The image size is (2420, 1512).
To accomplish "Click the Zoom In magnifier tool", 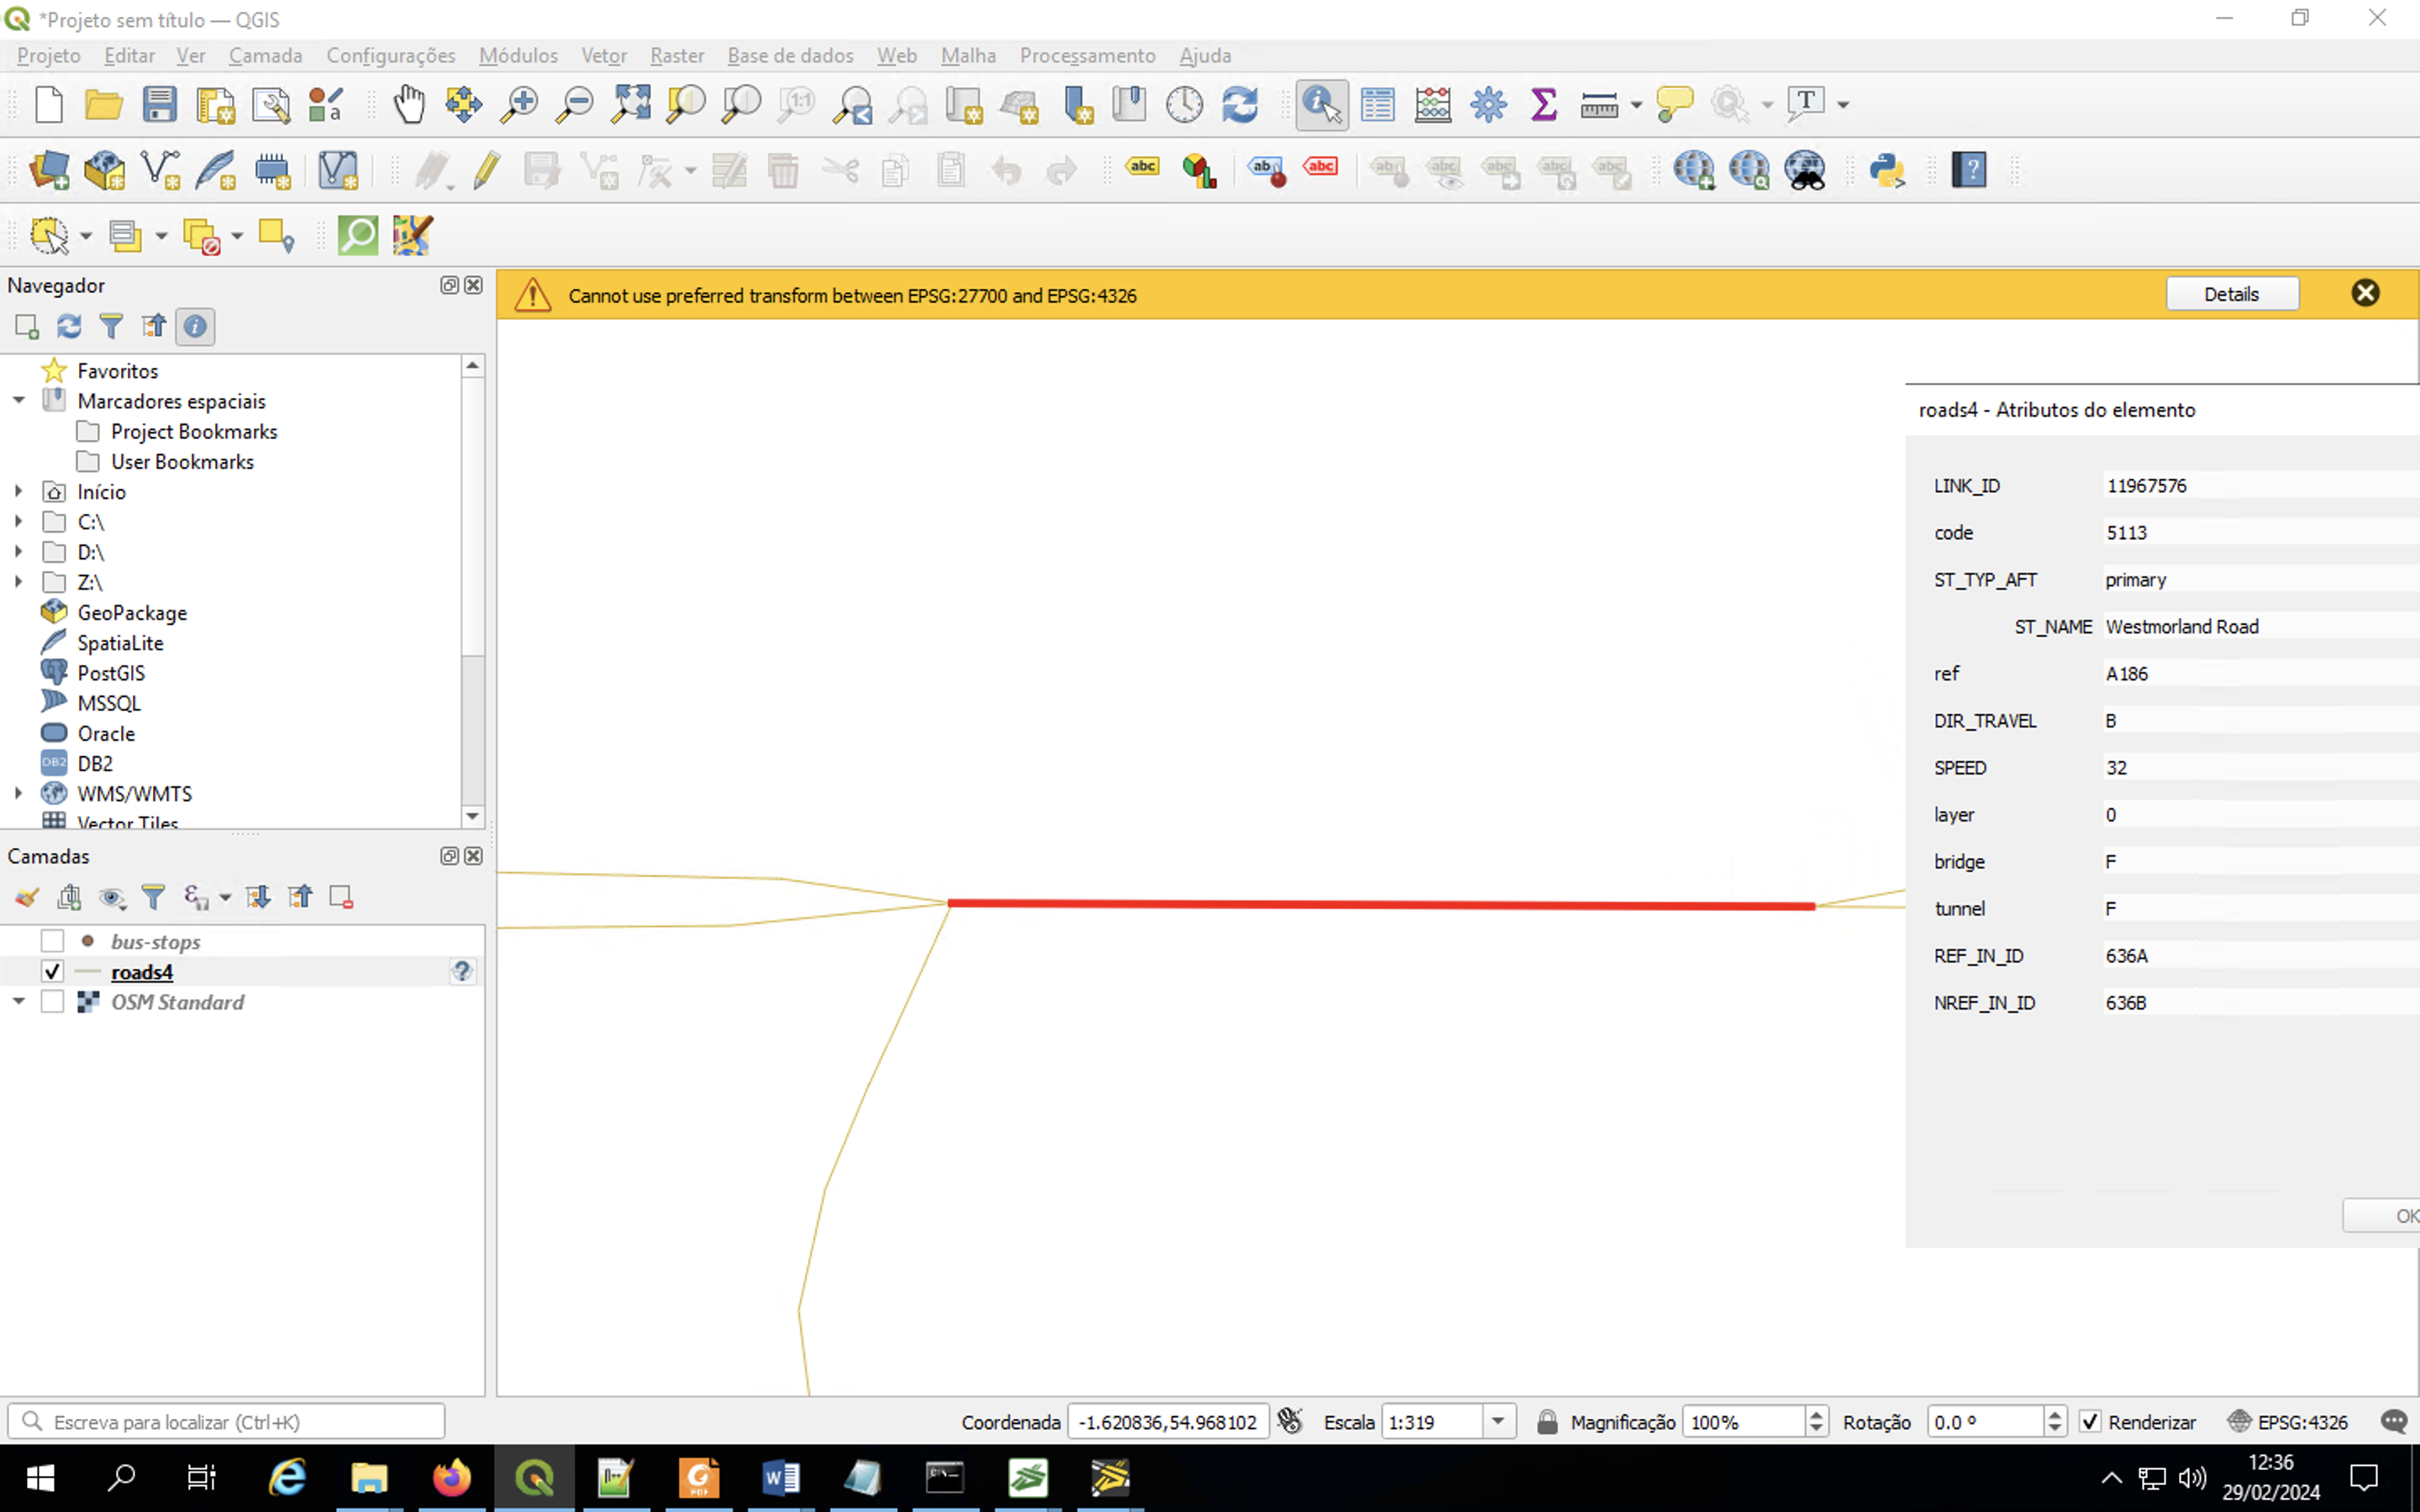I will (519, 104).
